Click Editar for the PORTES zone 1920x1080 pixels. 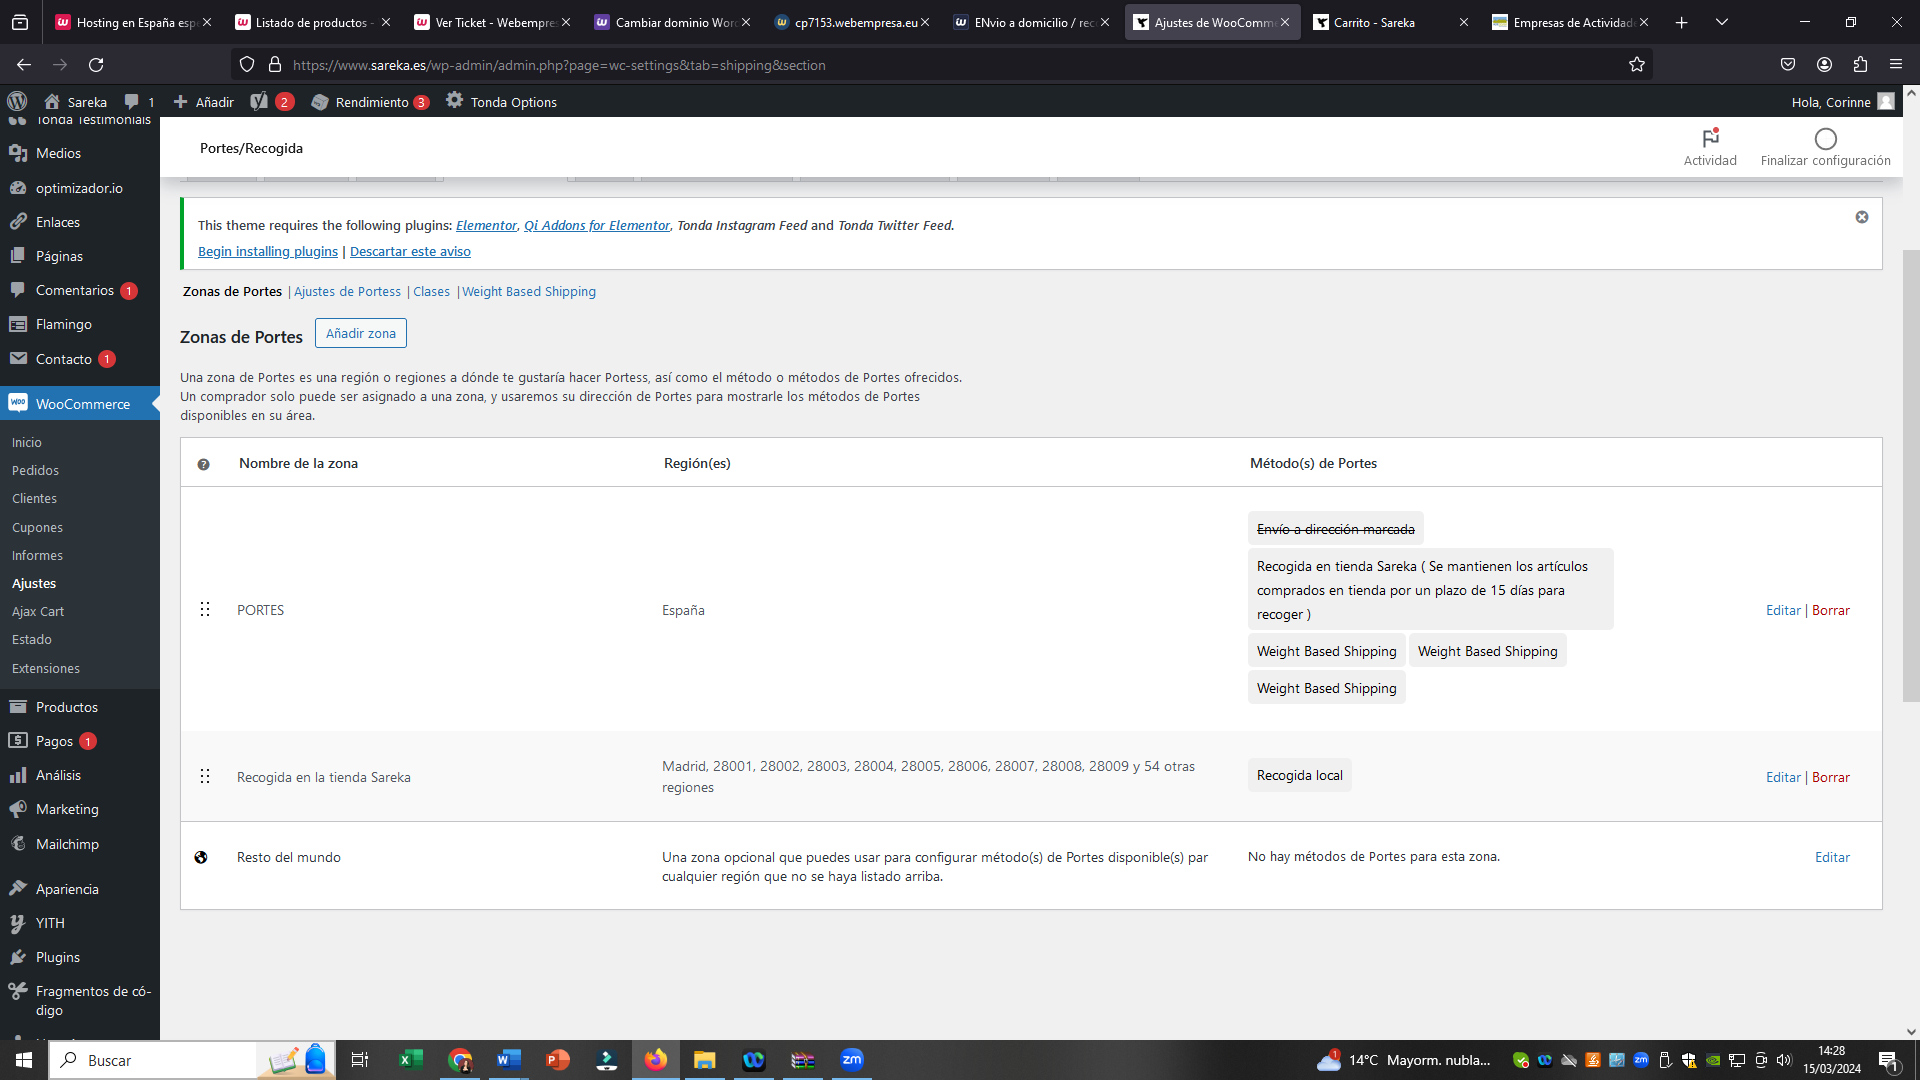pos(1783,610)
